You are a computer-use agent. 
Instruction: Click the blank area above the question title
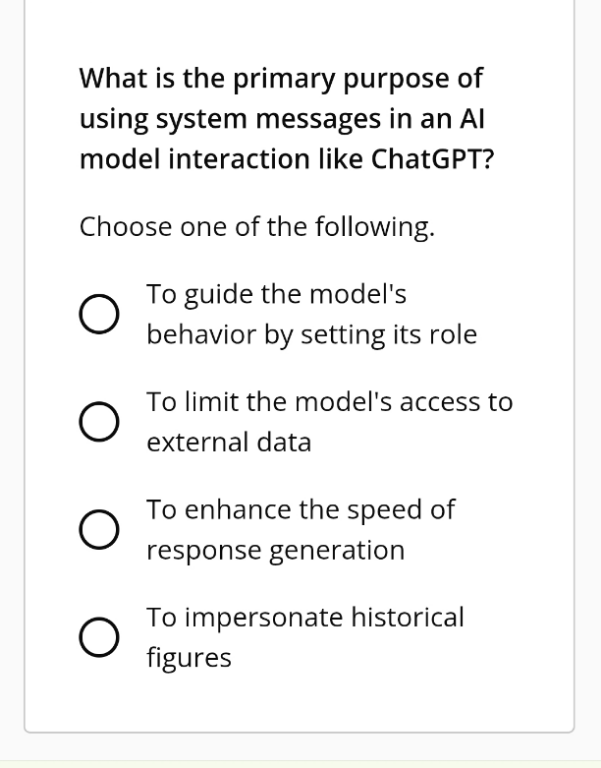coord(299,29)
